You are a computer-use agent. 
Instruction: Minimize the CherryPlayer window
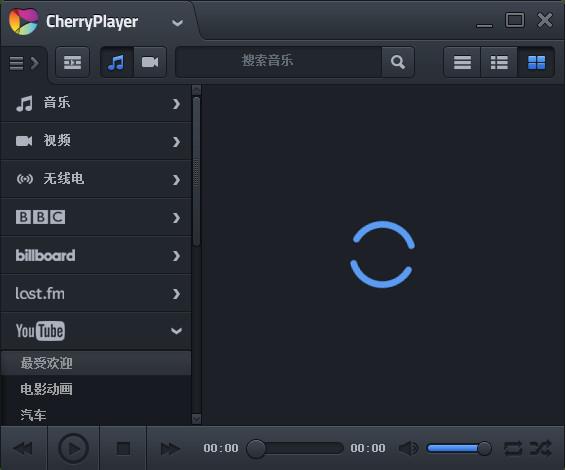click(x=484, y=25)
